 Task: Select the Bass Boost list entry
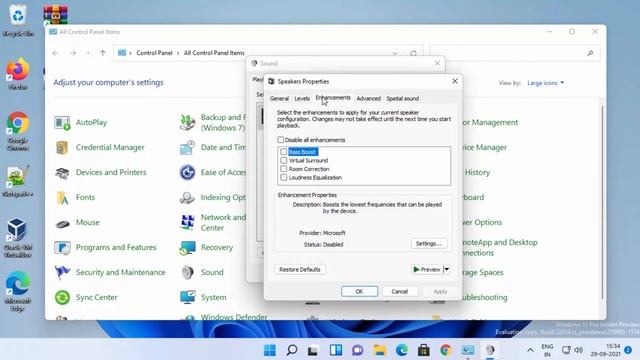coord(303,152)
